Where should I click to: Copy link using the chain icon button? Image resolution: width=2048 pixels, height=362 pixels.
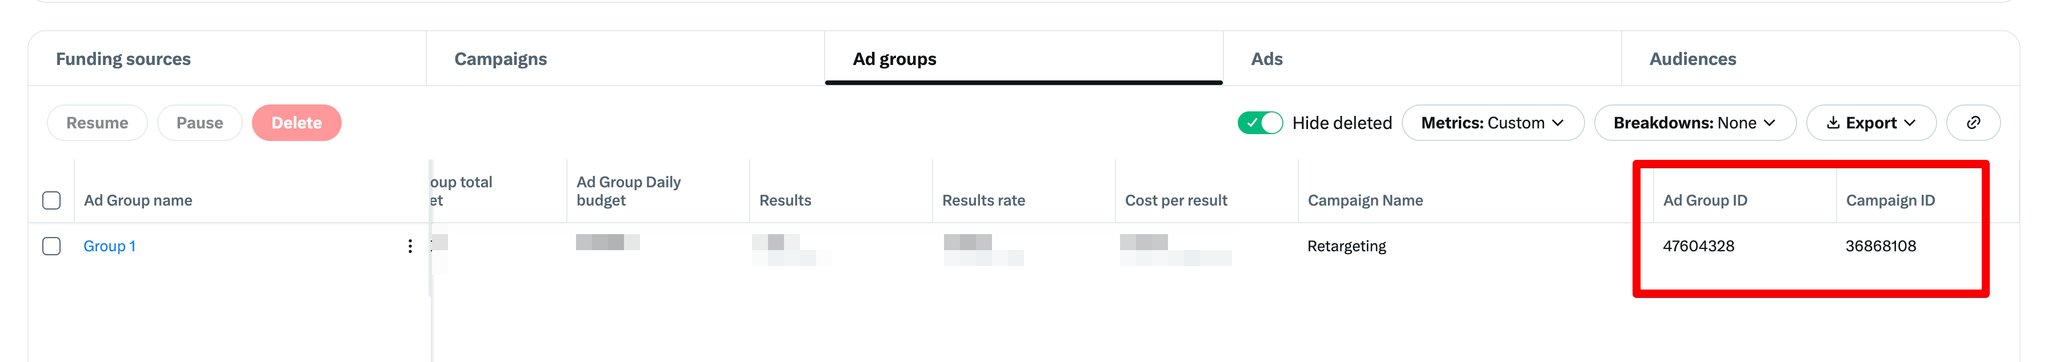[x=1973, y=123]
